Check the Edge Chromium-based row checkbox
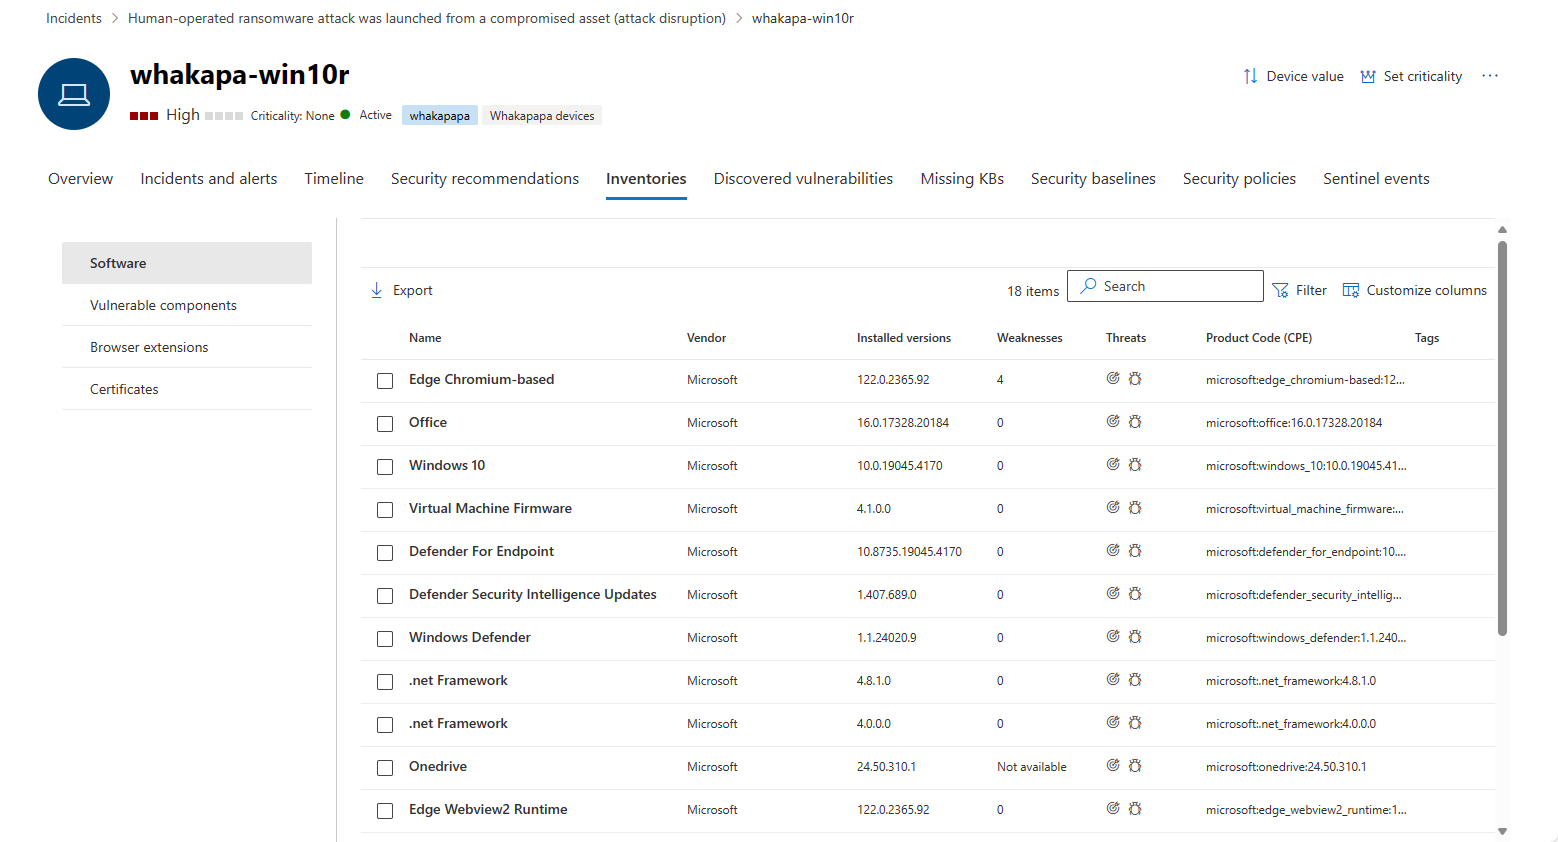Image resolution: width=1558 pixels, height=842 pixels. tap(385, 381)
